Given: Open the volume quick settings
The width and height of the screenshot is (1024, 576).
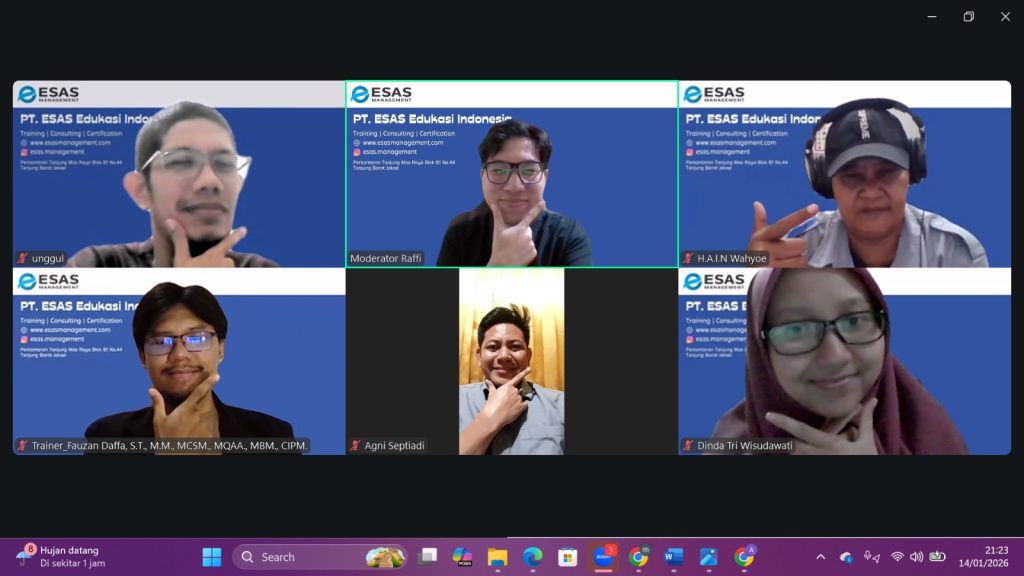Looking at the screenshot, I should [x=916, y=557].
